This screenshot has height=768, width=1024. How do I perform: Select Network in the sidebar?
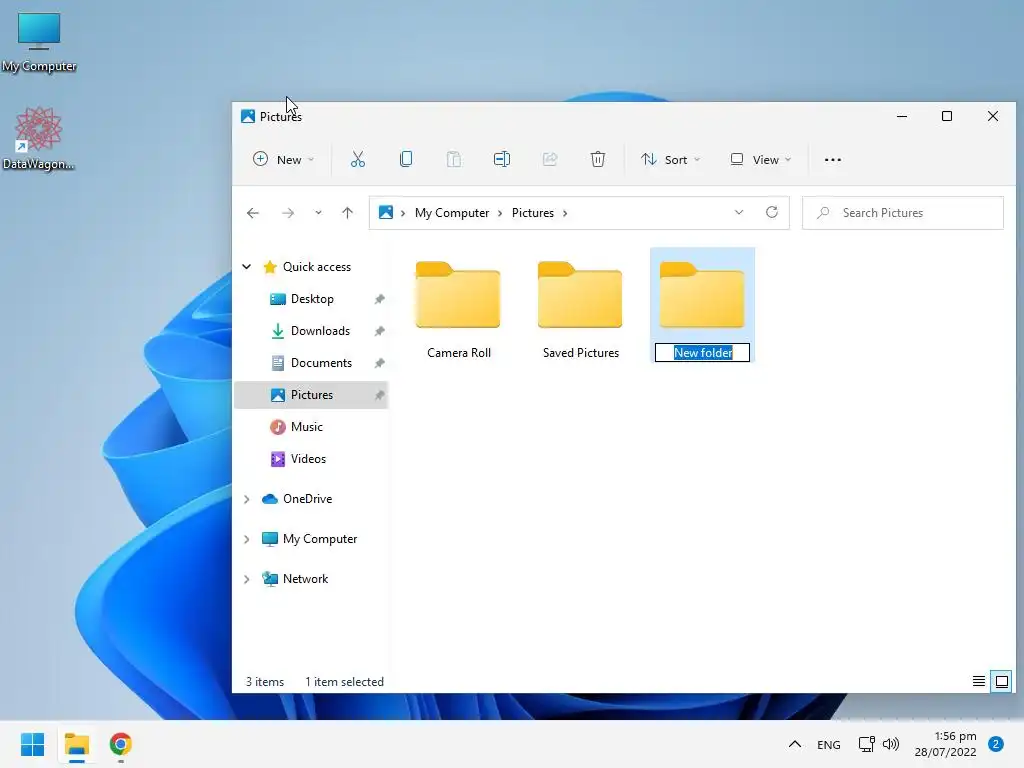pyautogui.click(x=305, y=579)
